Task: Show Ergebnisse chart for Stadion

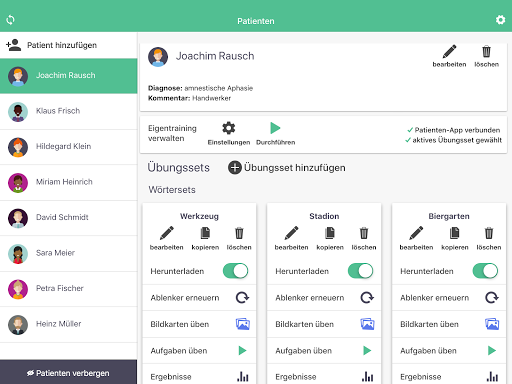Action: pyautogui.click(x=367, y=377)
